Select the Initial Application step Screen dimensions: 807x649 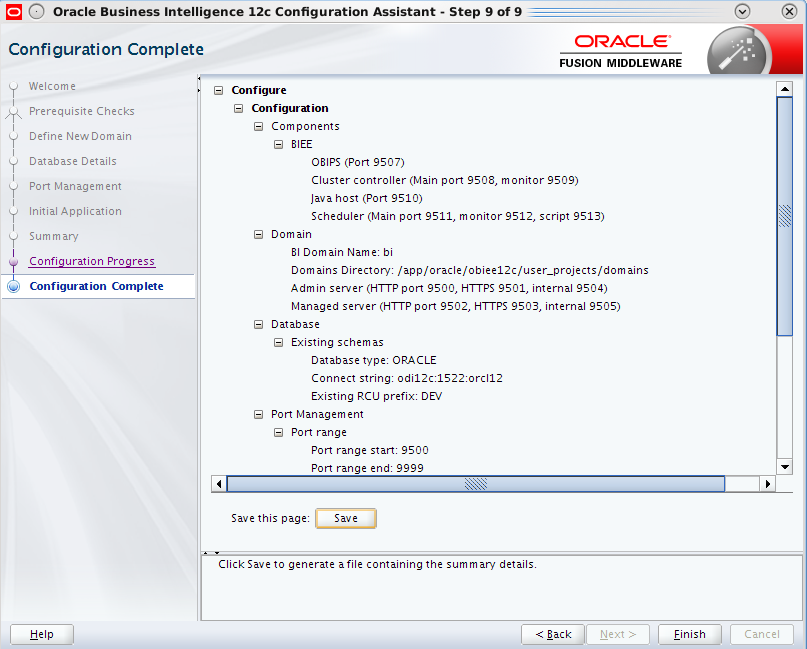(x=75, y=212)
